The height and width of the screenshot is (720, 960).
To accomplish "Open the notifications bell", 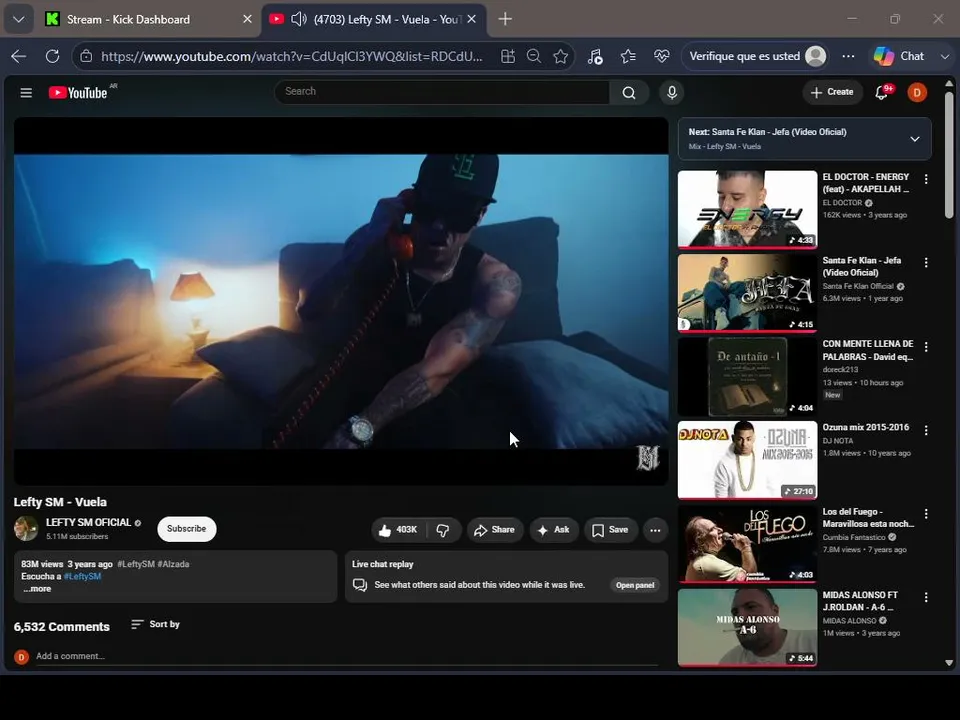I will [882, 92].
